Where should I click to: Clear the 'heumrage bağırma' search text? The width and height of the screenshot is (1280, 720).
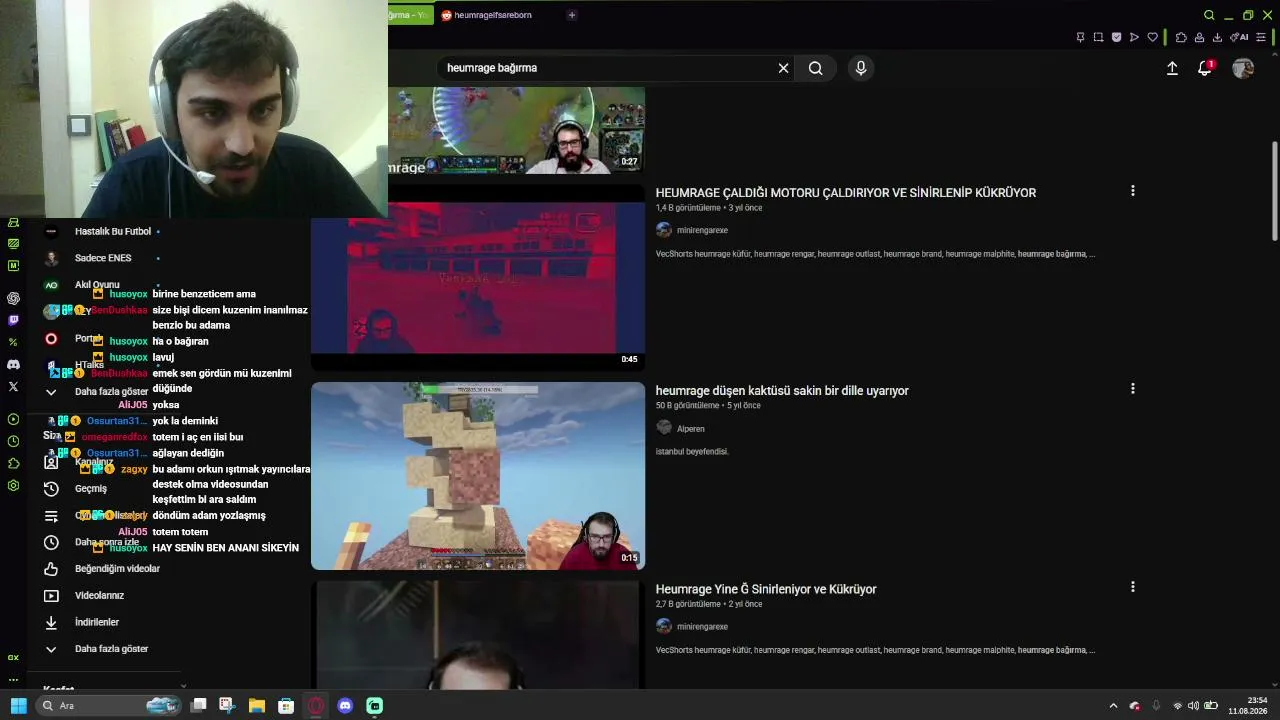click(x=783, y=68)
